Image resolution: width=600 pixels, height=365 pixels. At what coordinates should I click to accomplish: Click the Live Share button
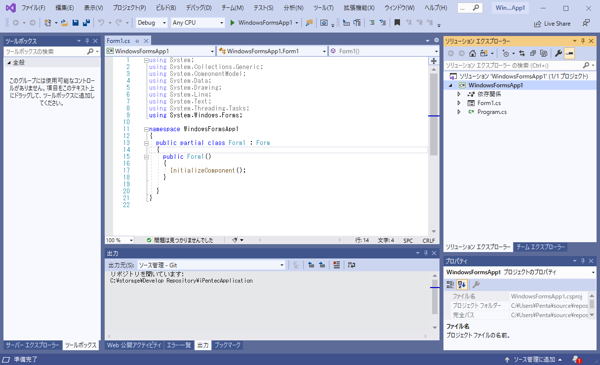point(552,24)
